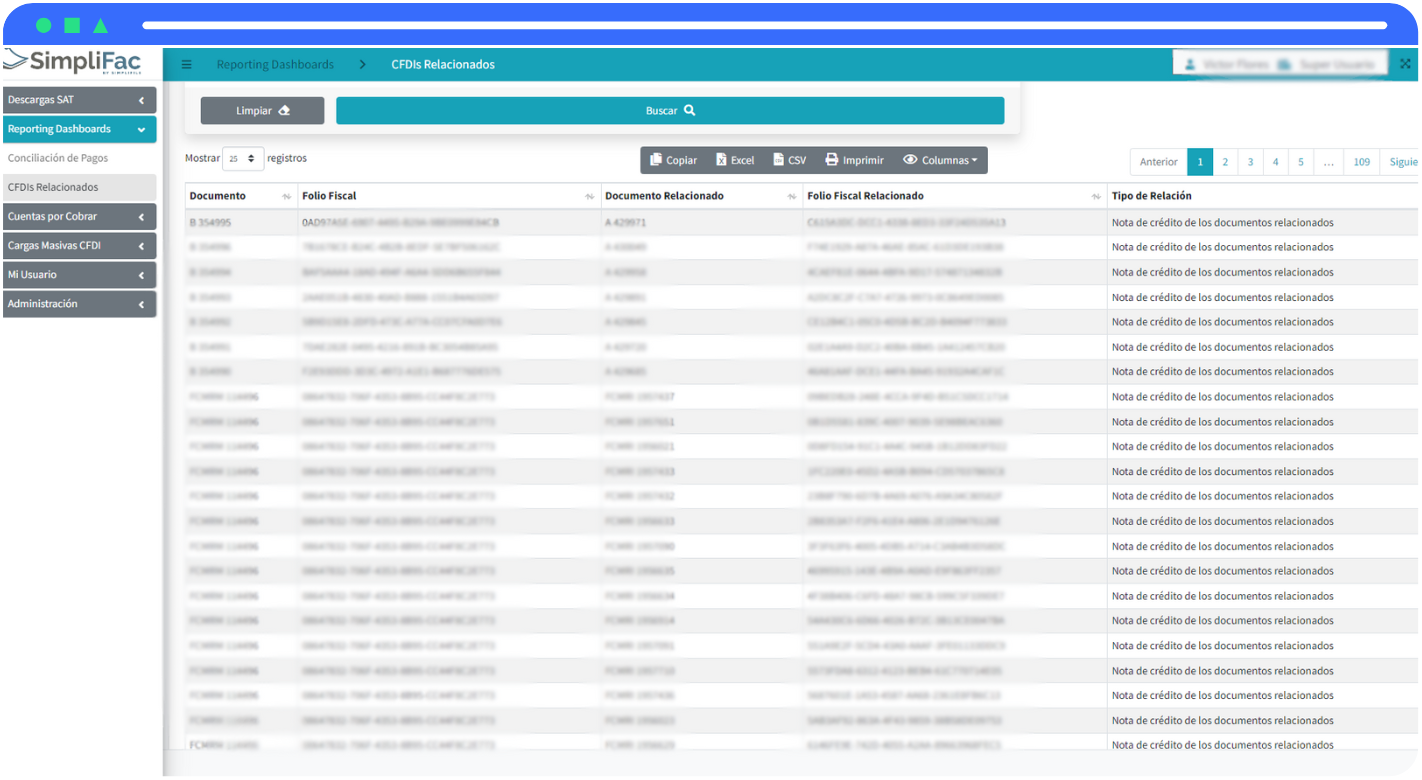Click Reporting Dashboards breadcrumb link
Screen dimensions: 1422x780
(275, 65)
